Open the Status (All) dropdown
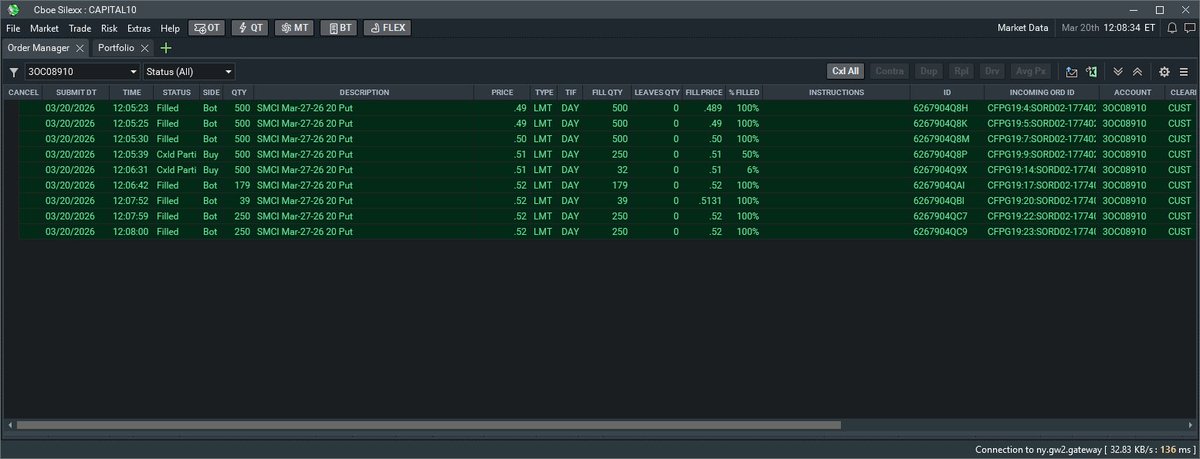 pyautogui.click(x=189, y=72)
